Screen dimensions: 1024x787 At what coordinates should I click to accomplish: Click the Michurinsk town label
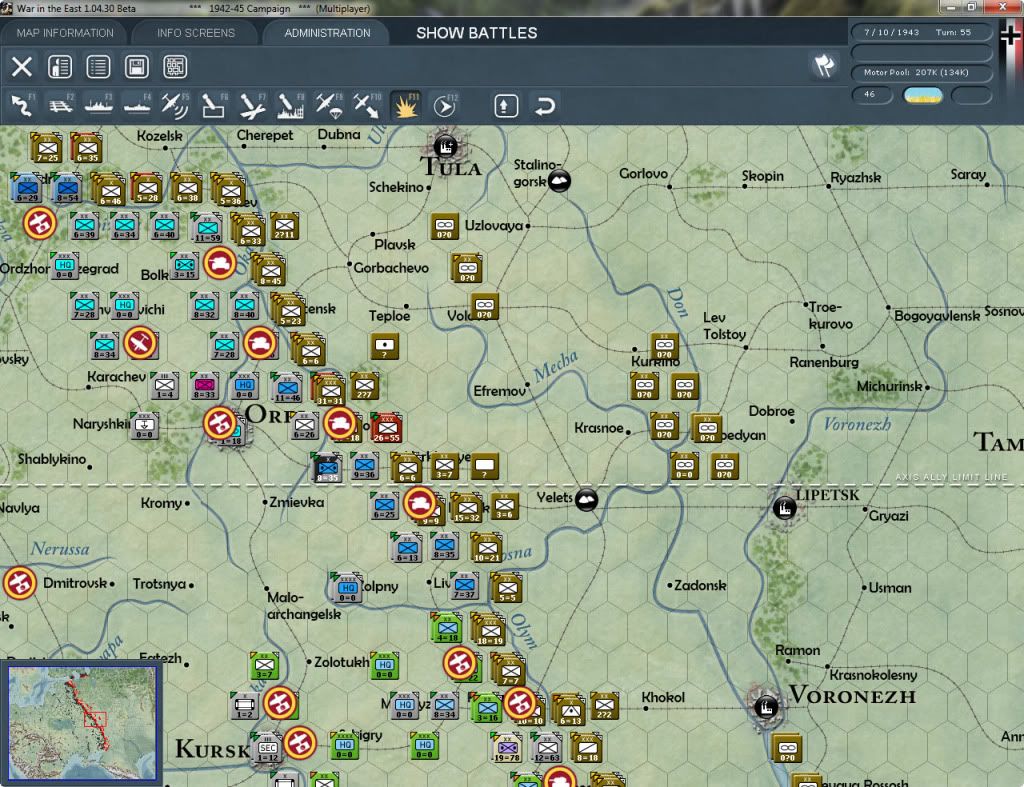pos(889,386)
